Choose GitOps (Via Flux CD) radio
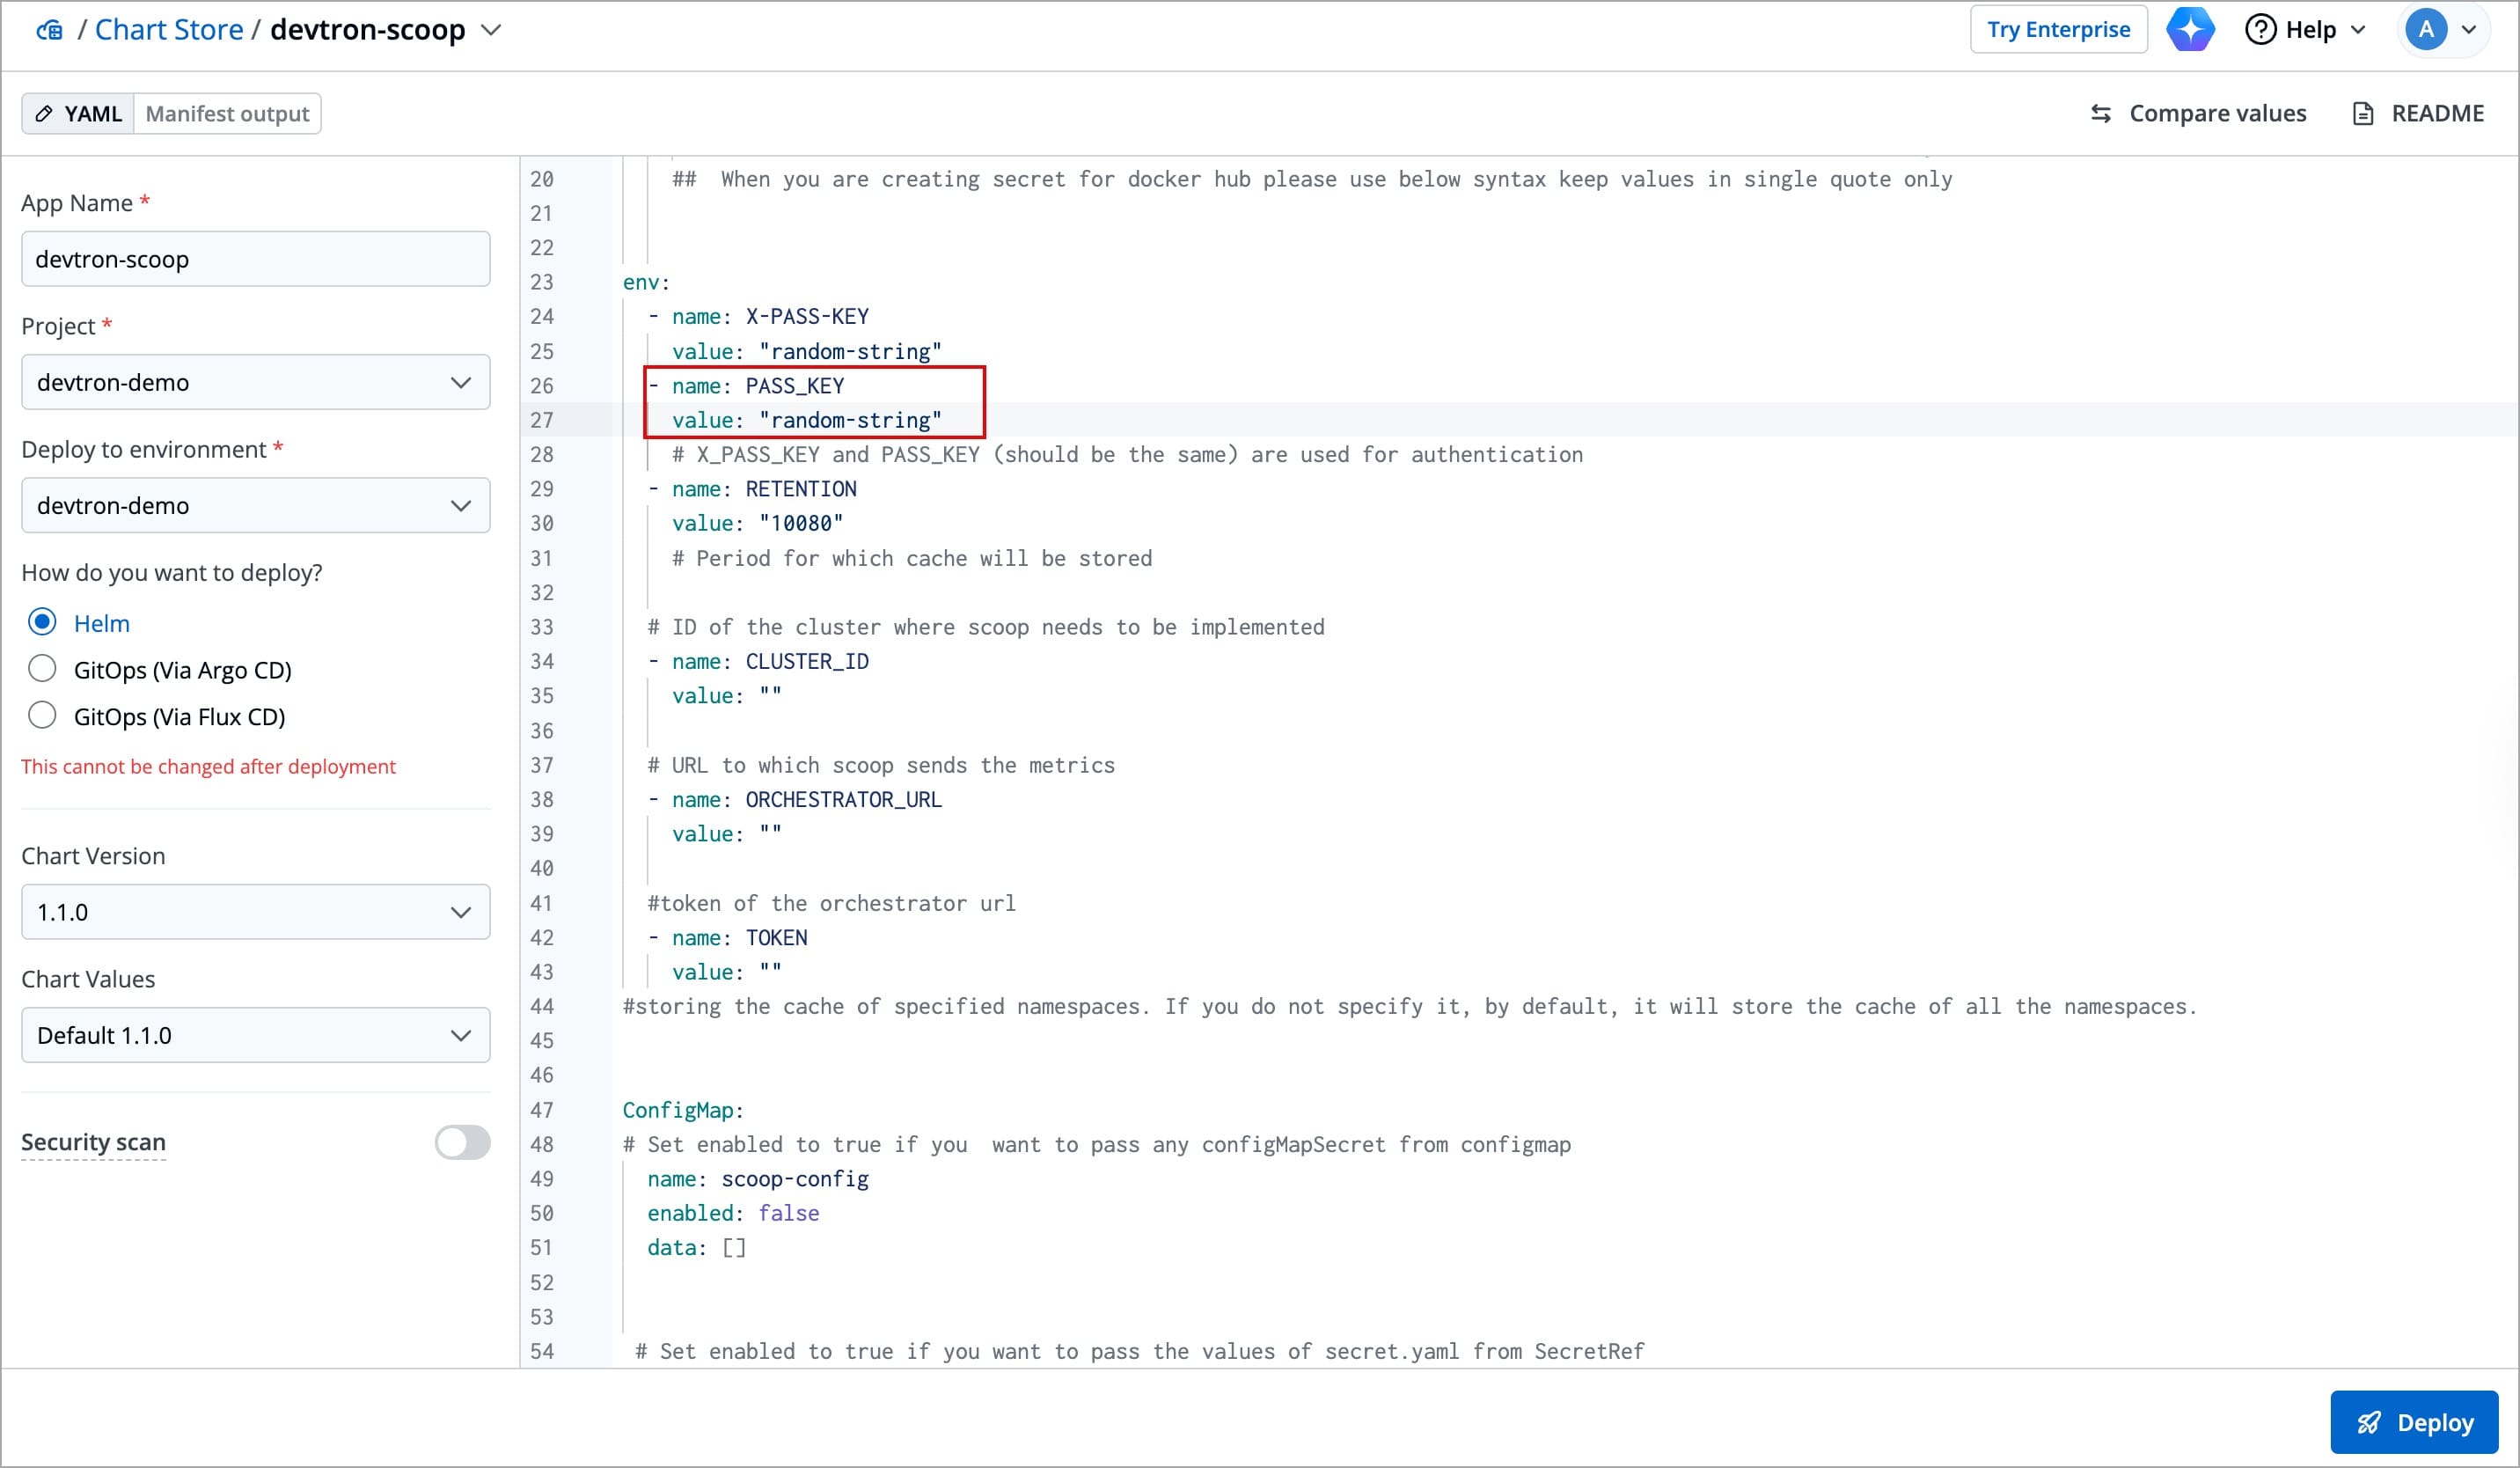Image resolution: width=2520 pixels, height=1468 pixels. [x=42, y=715]
